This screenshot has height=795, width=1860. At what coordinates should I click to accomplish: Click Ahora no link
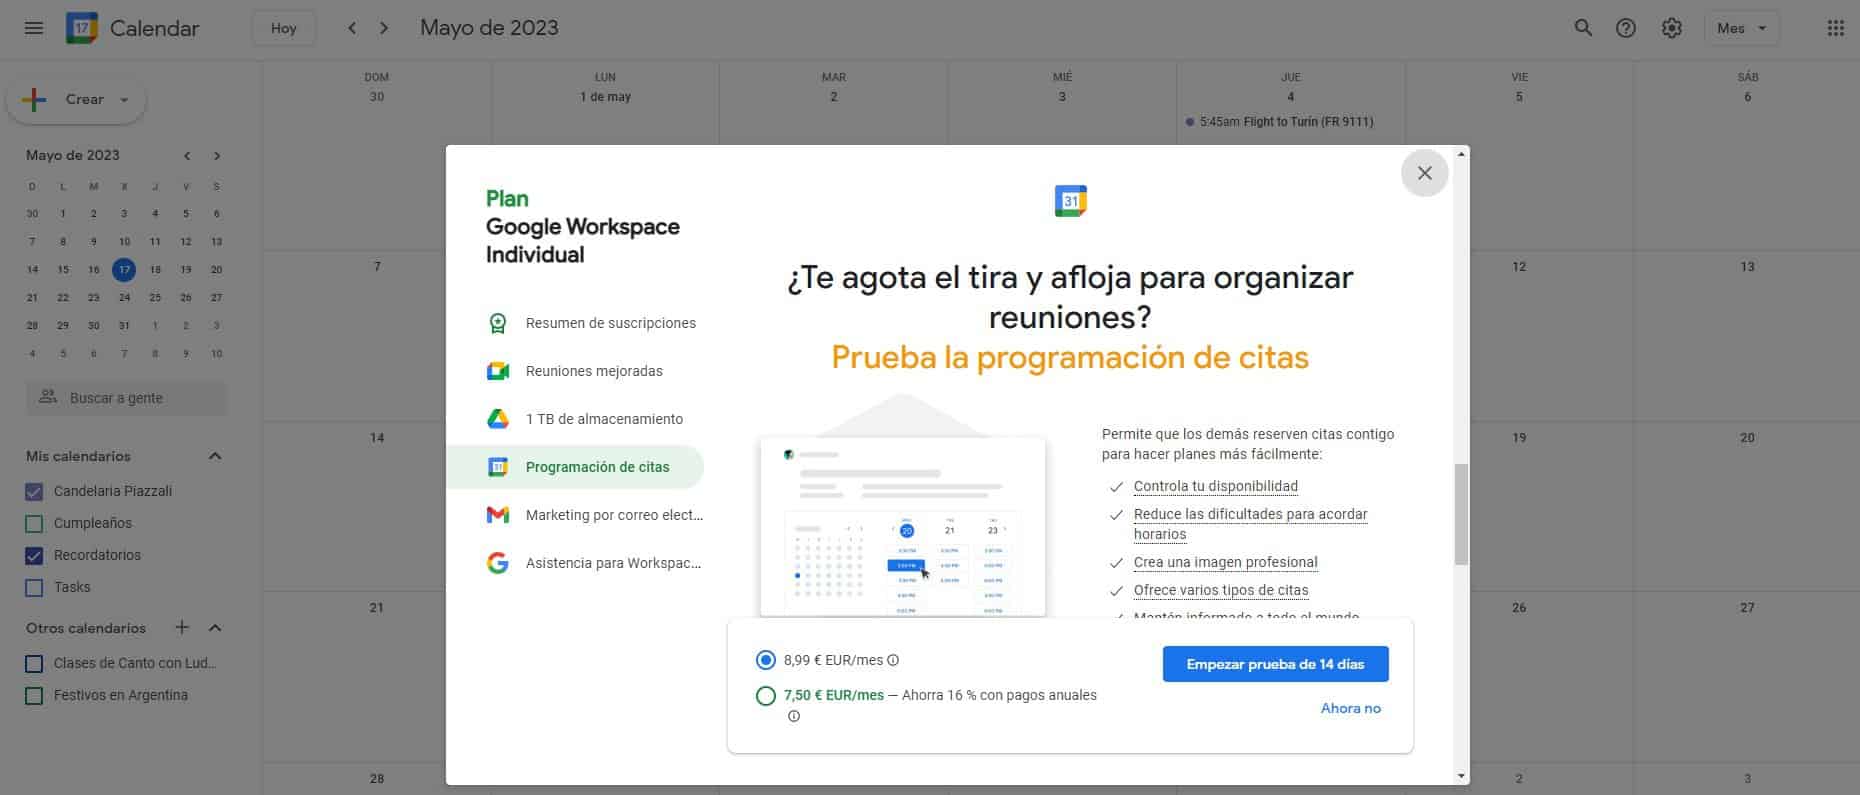1350,708
